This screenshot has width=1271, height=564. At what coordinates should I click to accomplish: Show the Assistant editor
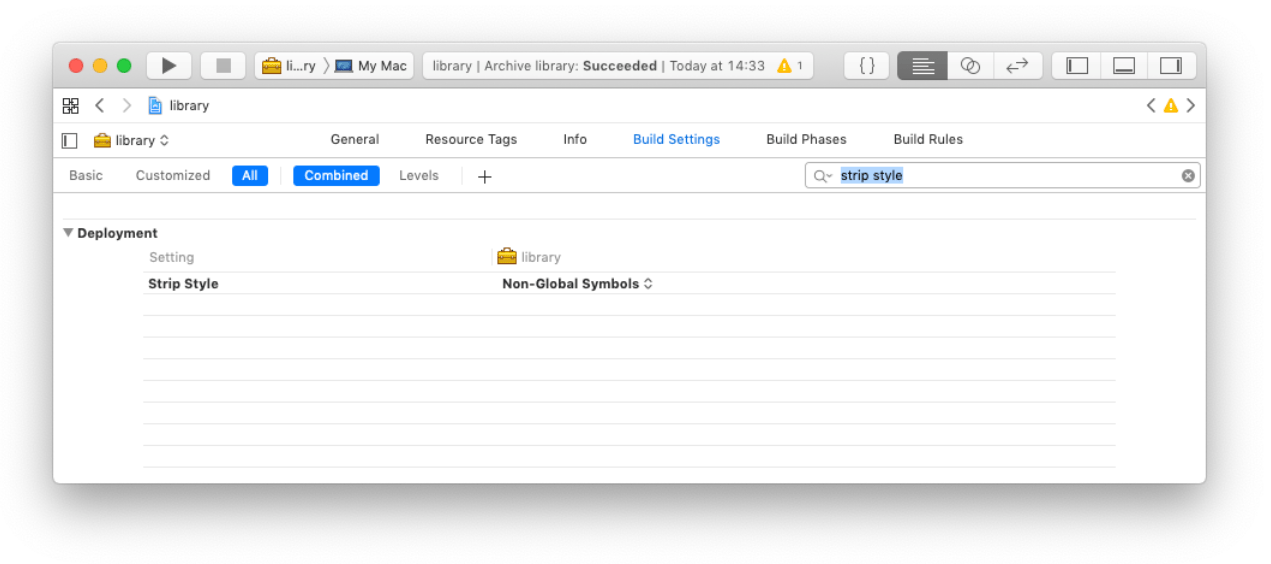pyautogui.click(x=970, y=66)
